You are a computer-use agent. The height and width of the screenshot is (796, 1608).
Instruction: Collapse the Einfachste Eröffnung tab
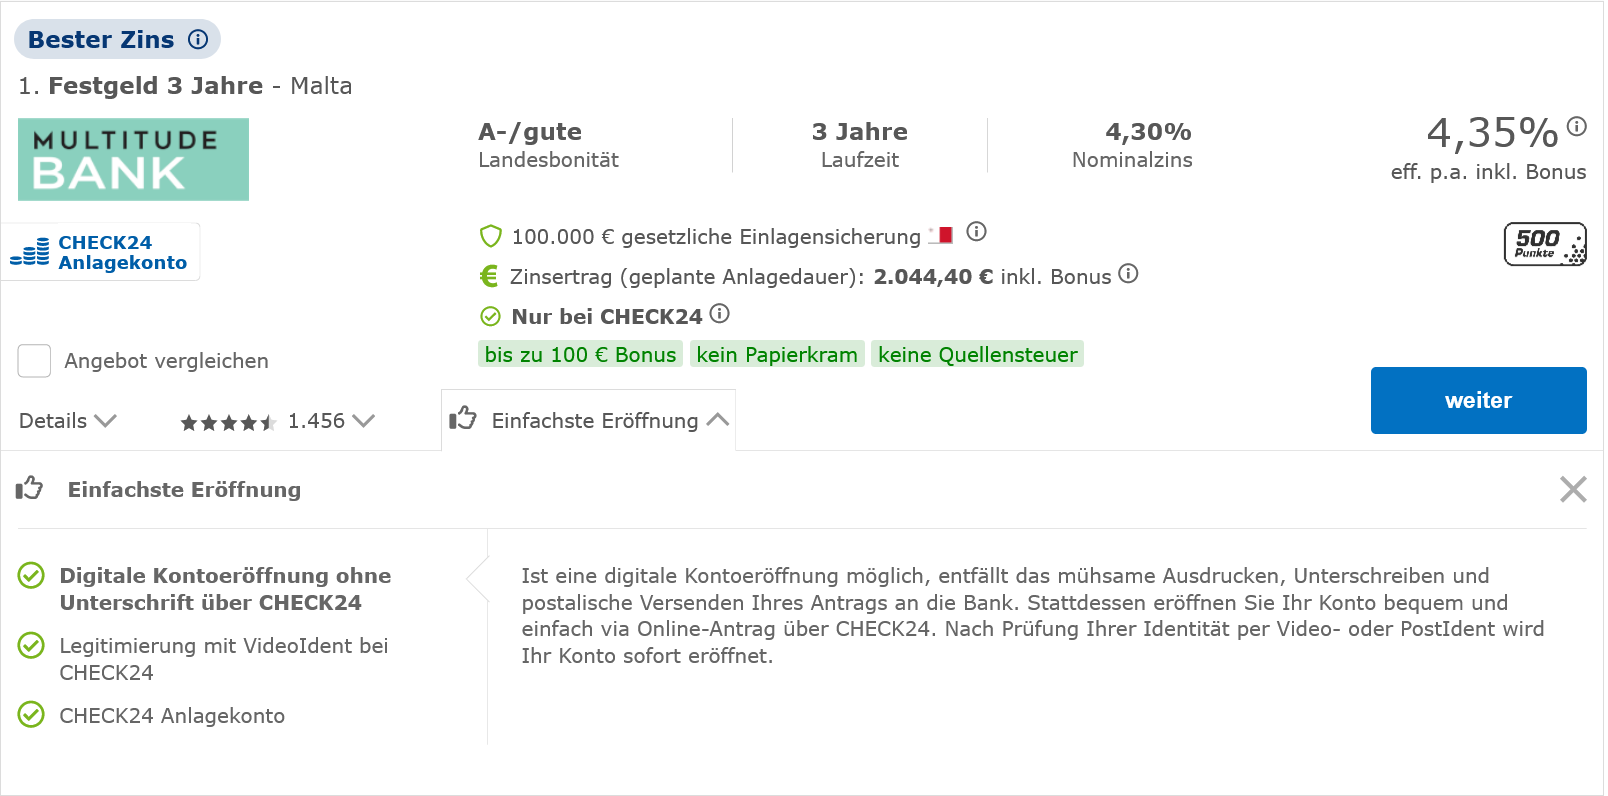589,421
